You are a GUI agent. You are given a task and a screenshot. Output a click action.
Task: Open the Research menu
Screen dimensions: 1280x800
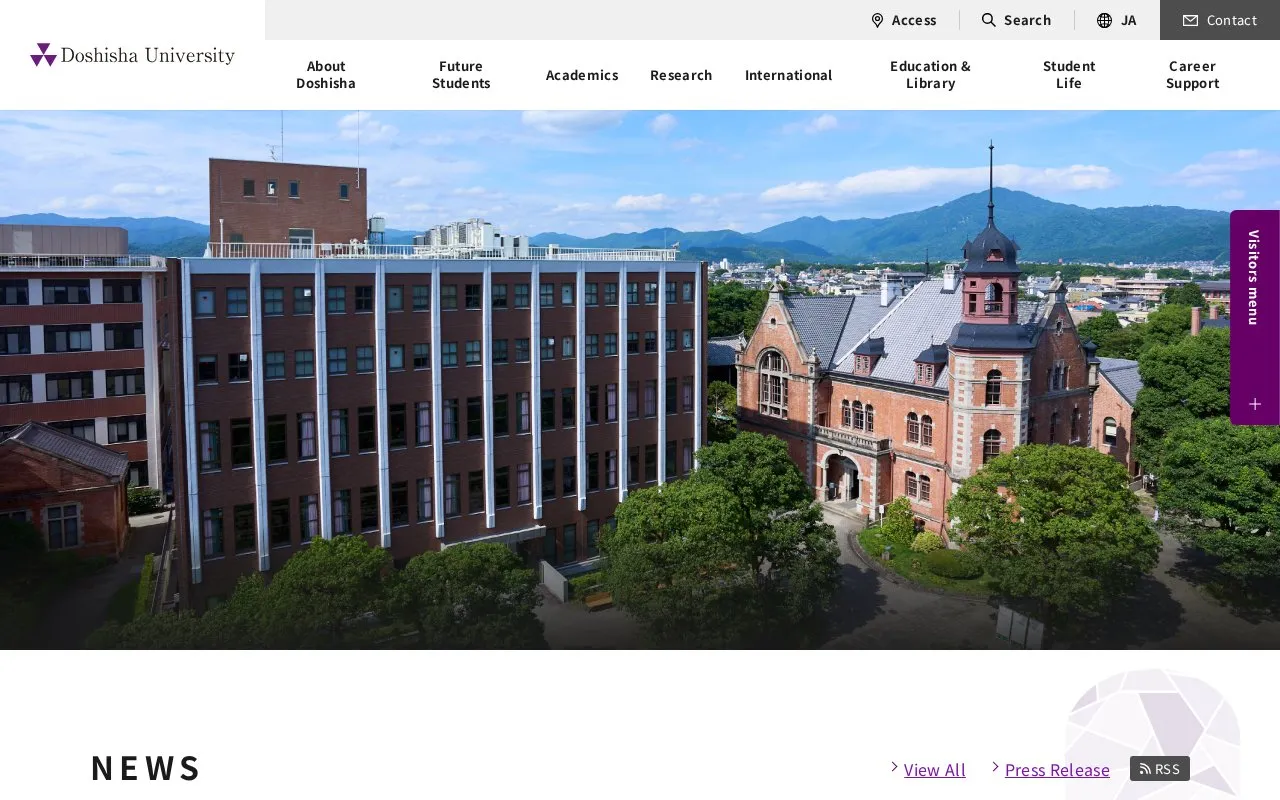[681, 75]
